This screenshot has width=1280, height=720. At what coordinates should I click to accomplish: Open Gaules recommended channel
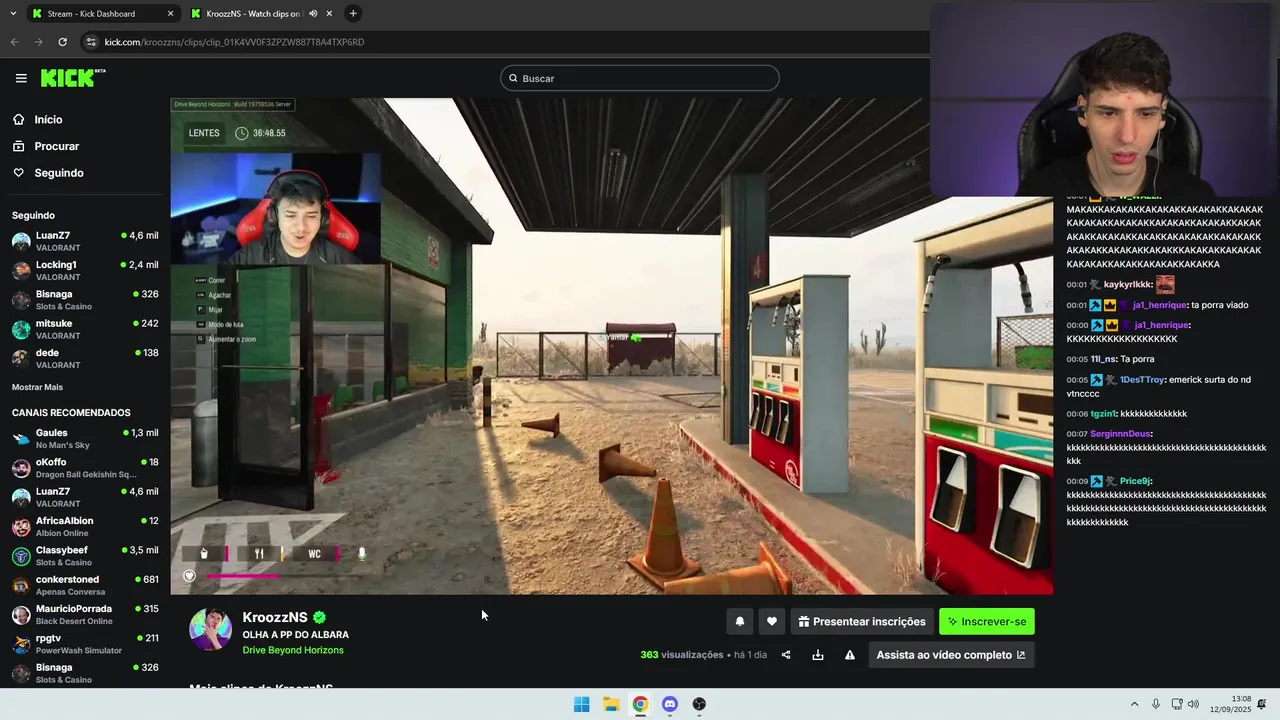tap(85, 438)
